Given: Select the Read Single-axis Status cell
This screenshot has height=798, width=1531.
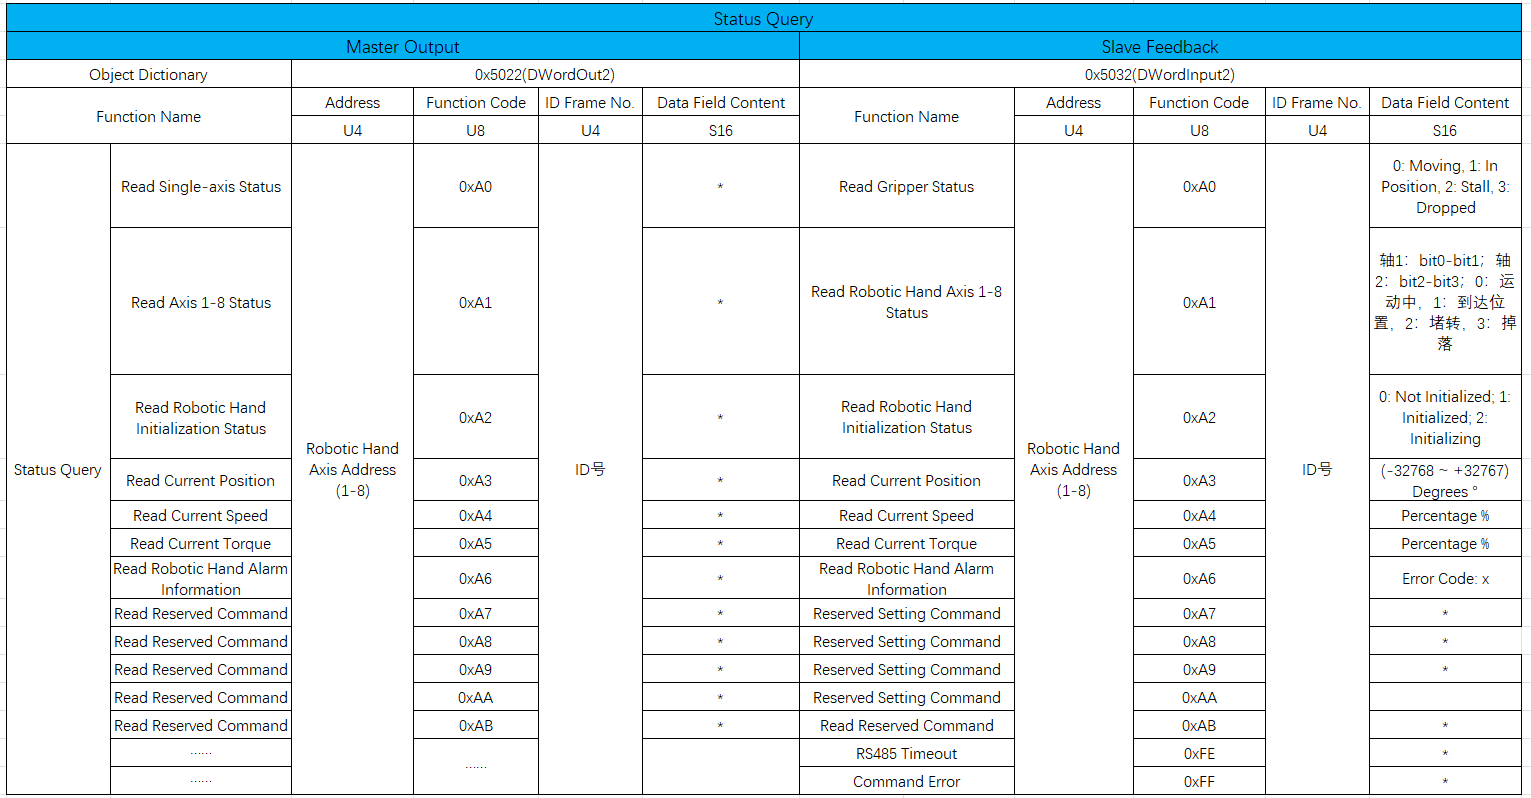Looking at the screenshot, I should [x=201, y=186].
